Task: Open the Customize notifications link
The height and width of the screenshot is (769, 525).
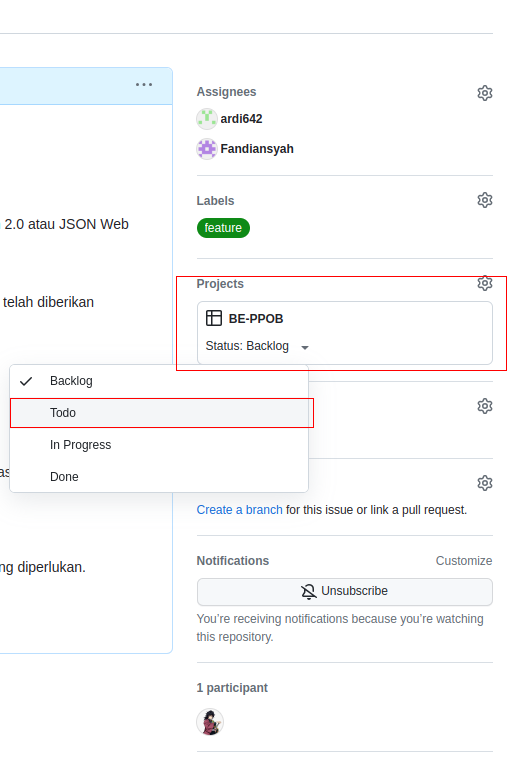Action: click(464, 561)
